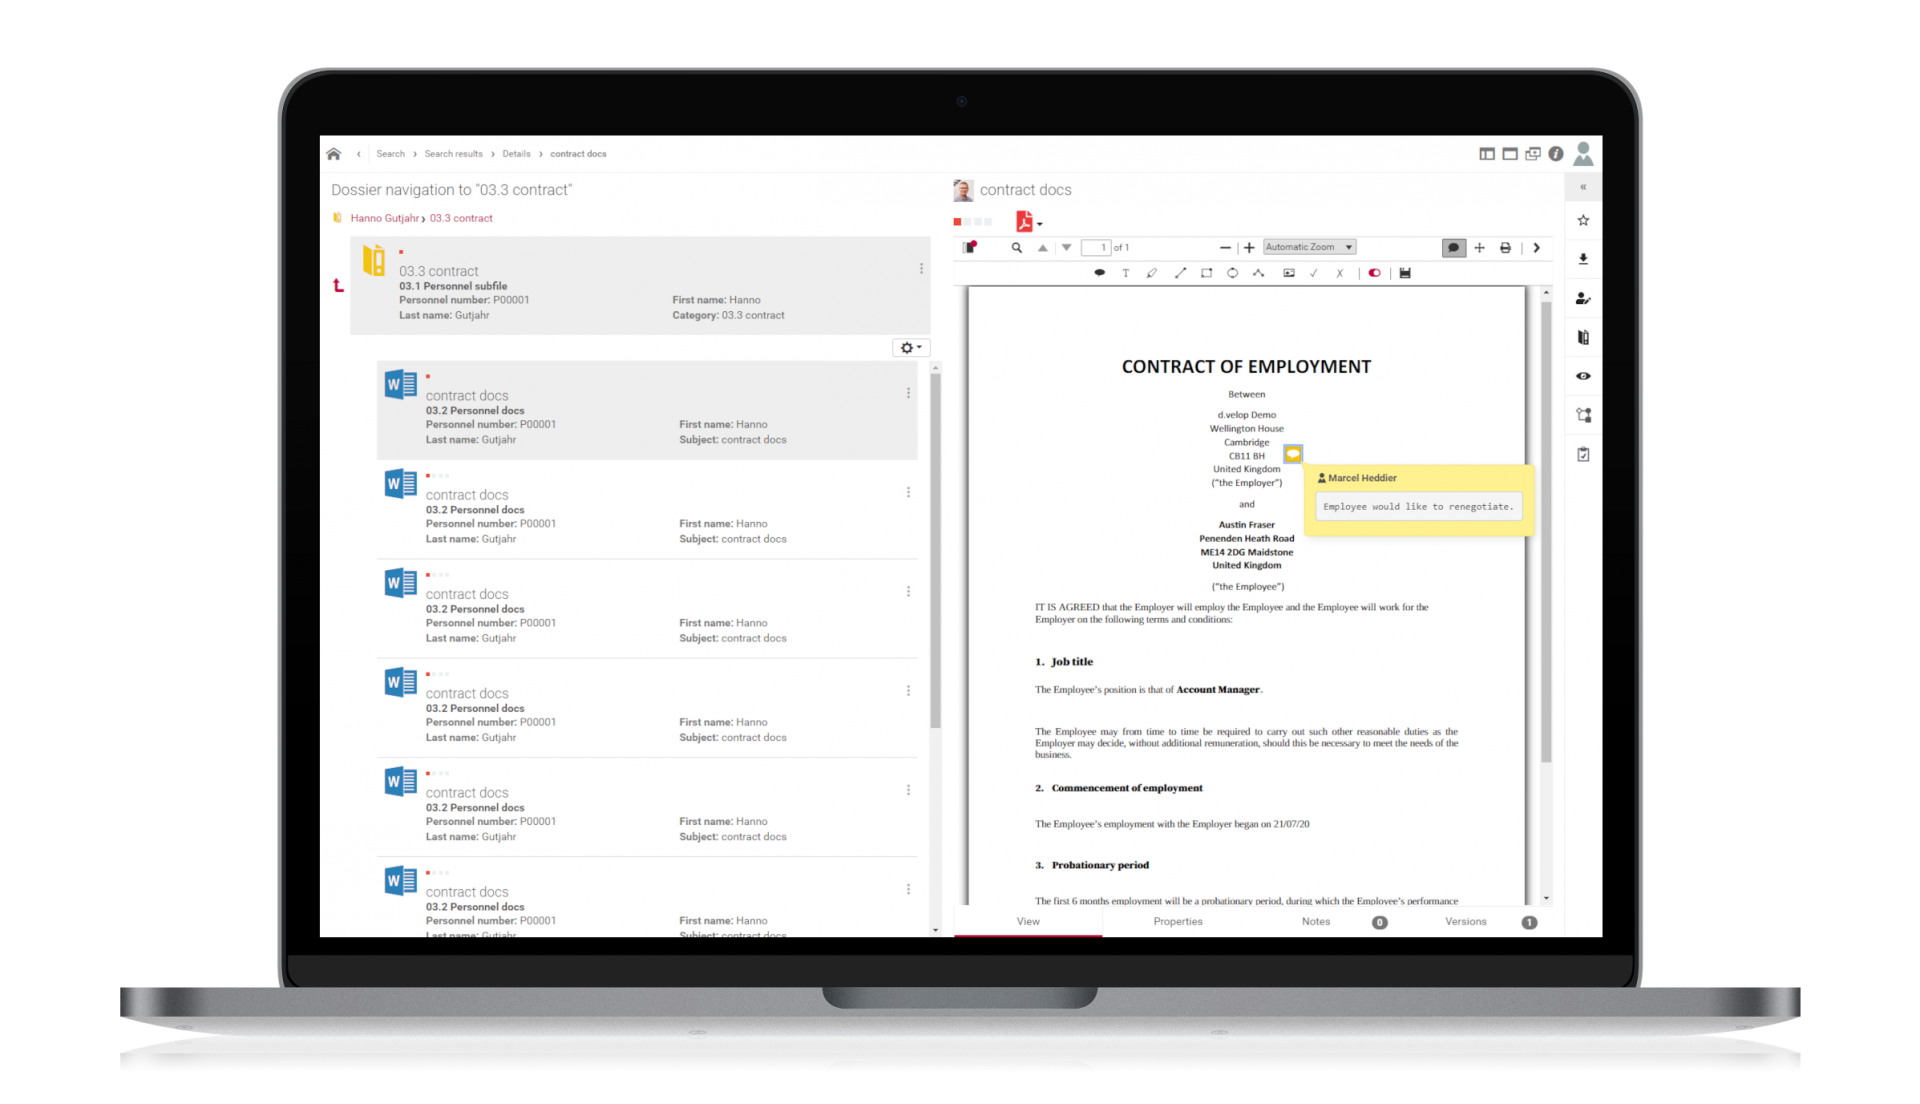Click the eye icon in sidebar
The width and height of the screenshot is (1920, 1104).
(x=1583, y=376)
